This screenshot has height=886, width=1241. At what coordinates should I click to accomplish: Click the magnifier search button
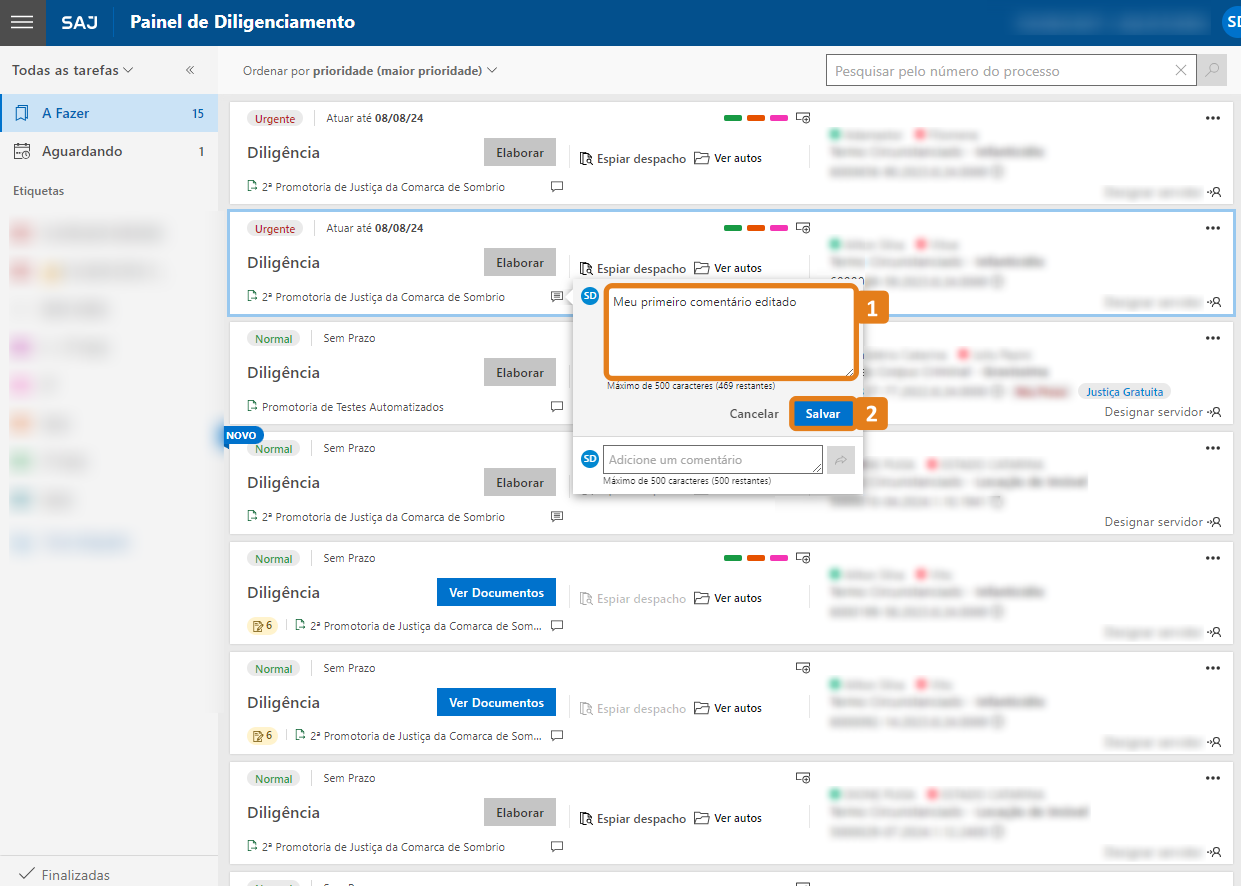pyautogui.click(x=1212, y=71)
